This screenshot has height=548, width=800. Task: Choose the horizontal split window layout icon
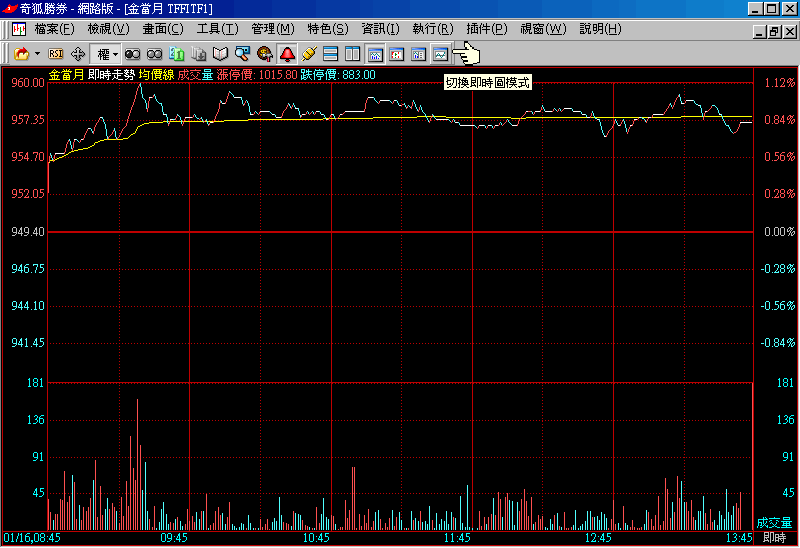click(331, 54)
